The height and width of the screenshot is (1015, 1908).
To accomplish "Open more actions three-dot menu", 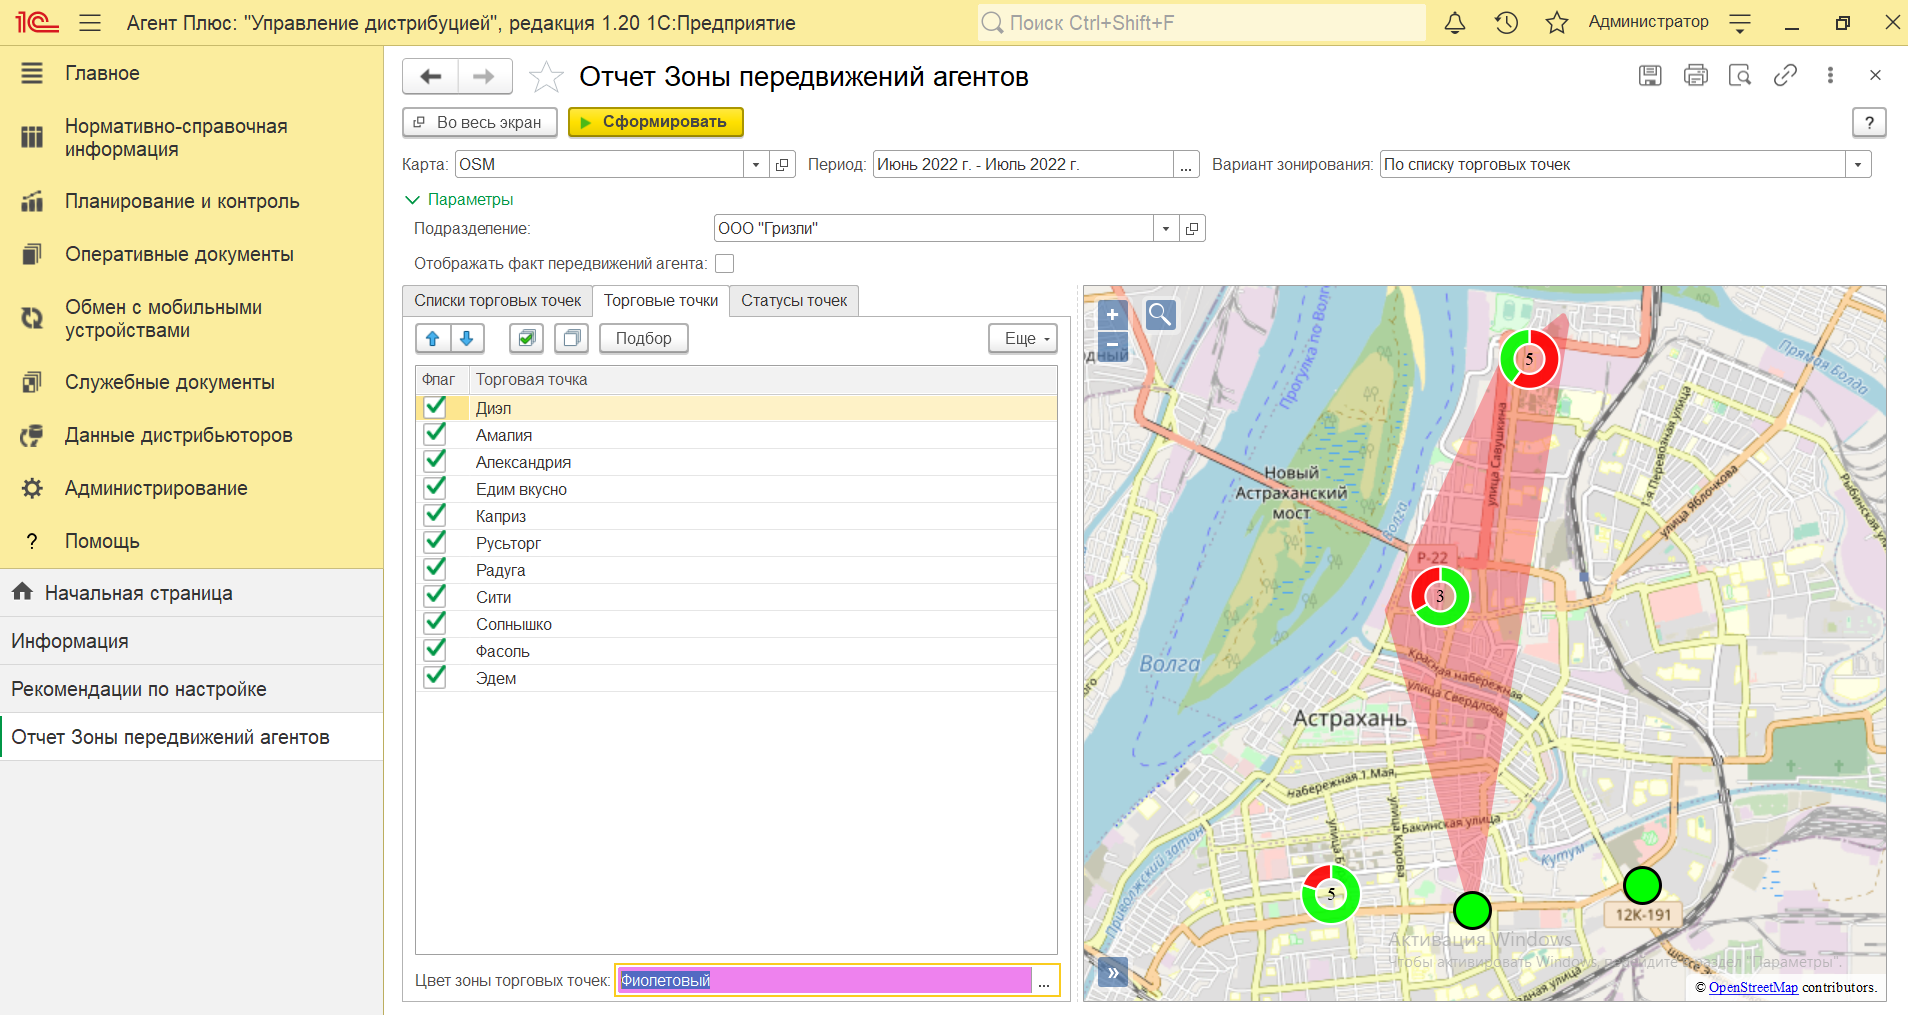I will 1830,75.
